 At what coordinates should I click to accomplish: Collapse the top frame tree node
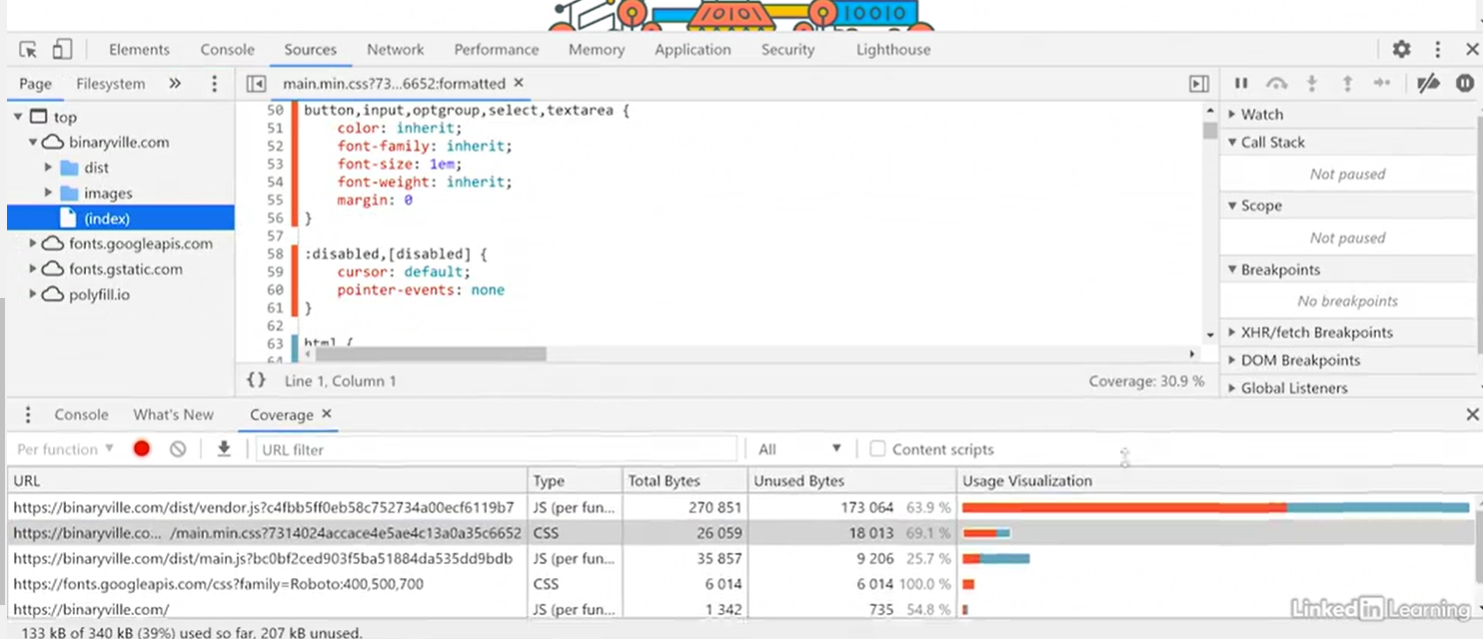18,117
